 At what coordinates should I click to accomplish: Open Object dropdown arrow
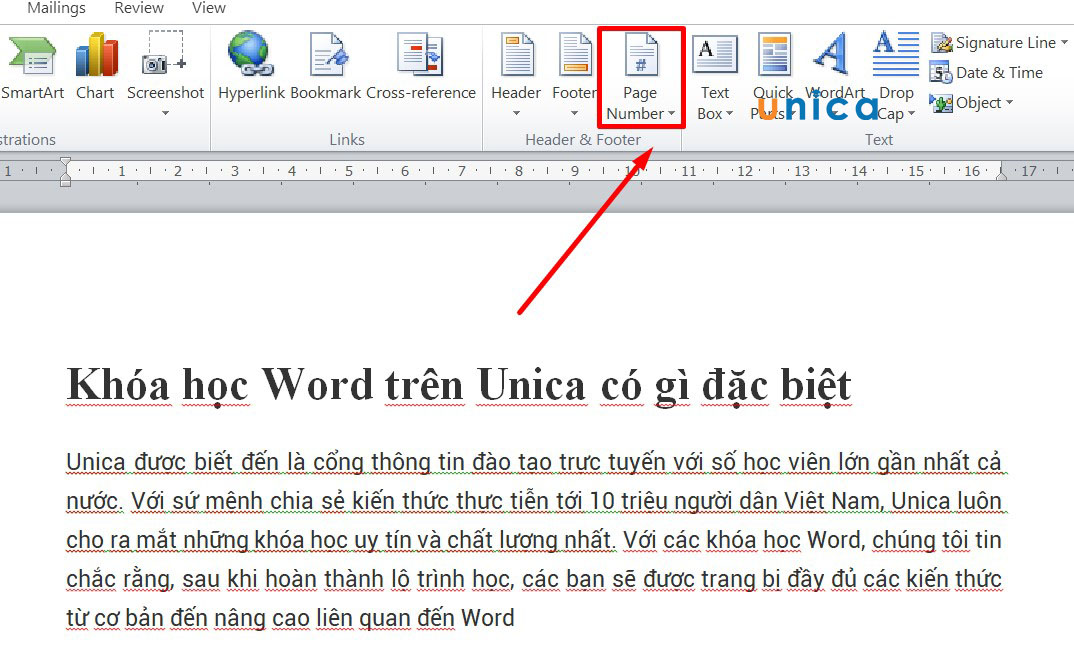[x=1009, y=103]
